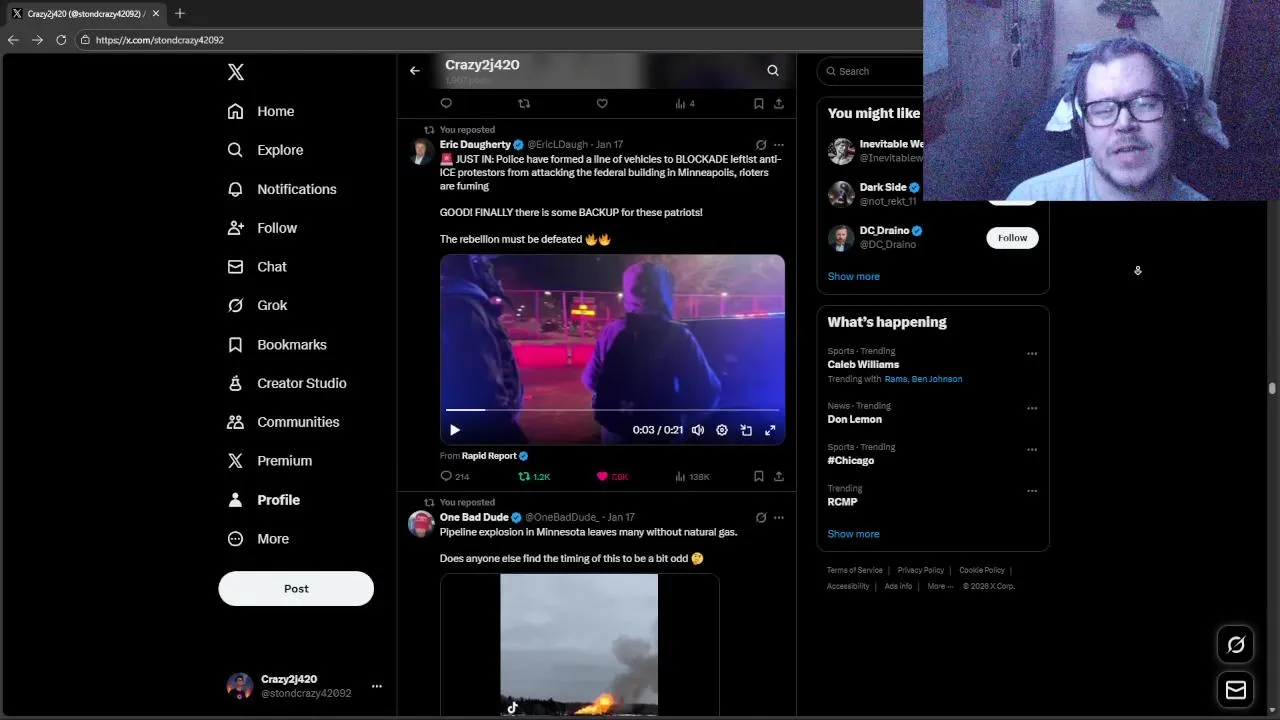Image resolution: width=1280 pixels, height=720 pixels.
Task: Open Notifications page
Action: (282, 189)
